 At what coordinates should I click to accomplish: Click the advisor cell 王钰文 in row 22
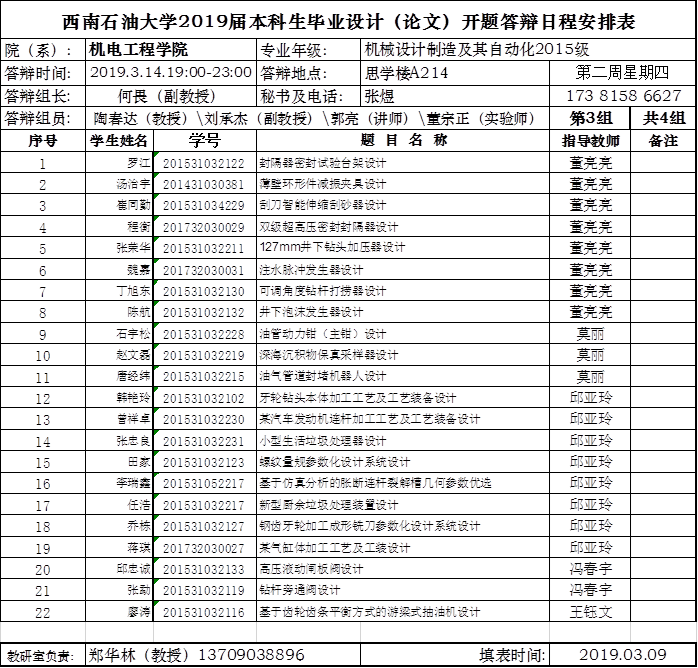coord(591,611)
